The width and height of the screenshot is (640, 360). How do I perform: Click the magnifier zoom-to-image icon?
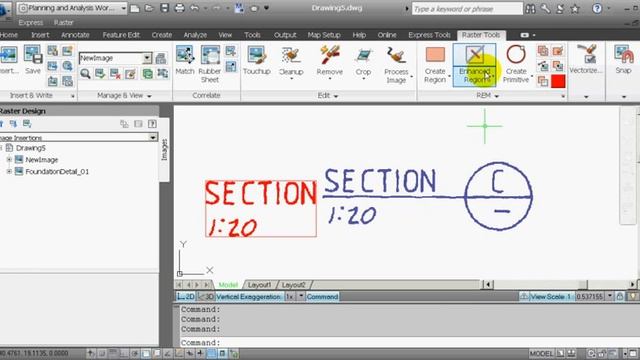85,74
